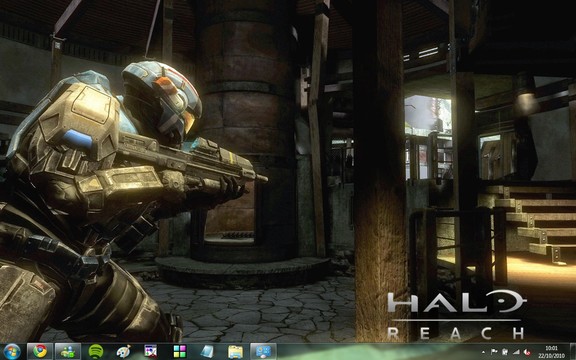Screen dimensions: 576x360
Task: Open the Notepad taskbar icon
Action: 207,352
